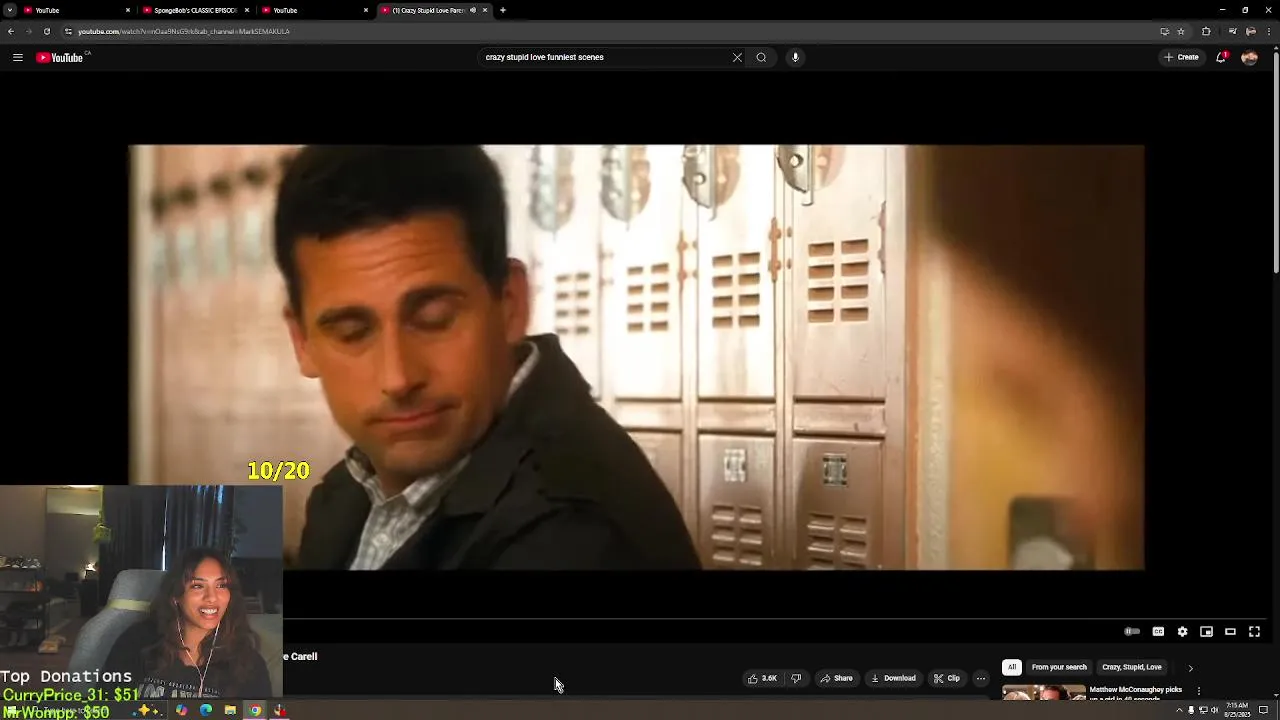Screen dimensions: 1280x720
Task: Switch to the SpongeBob's CLASSIC EPISODES tab
Action: tap(195, 10)
